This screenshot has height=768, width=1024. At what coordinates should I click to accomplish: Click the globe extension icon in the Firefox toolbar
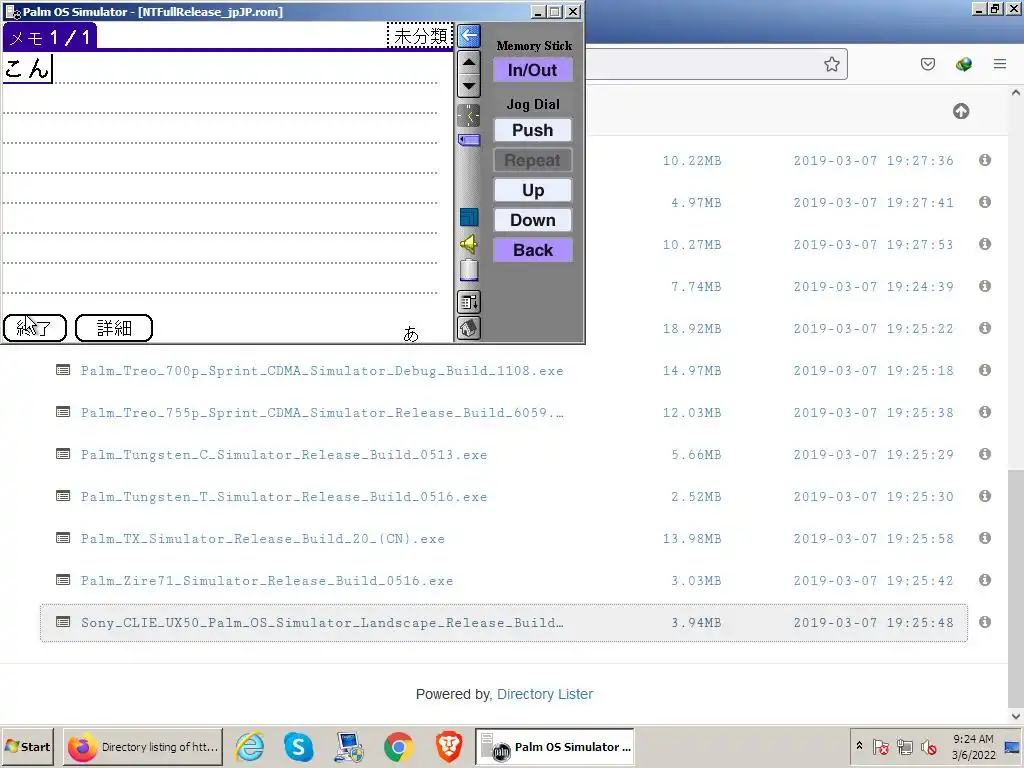963,64
